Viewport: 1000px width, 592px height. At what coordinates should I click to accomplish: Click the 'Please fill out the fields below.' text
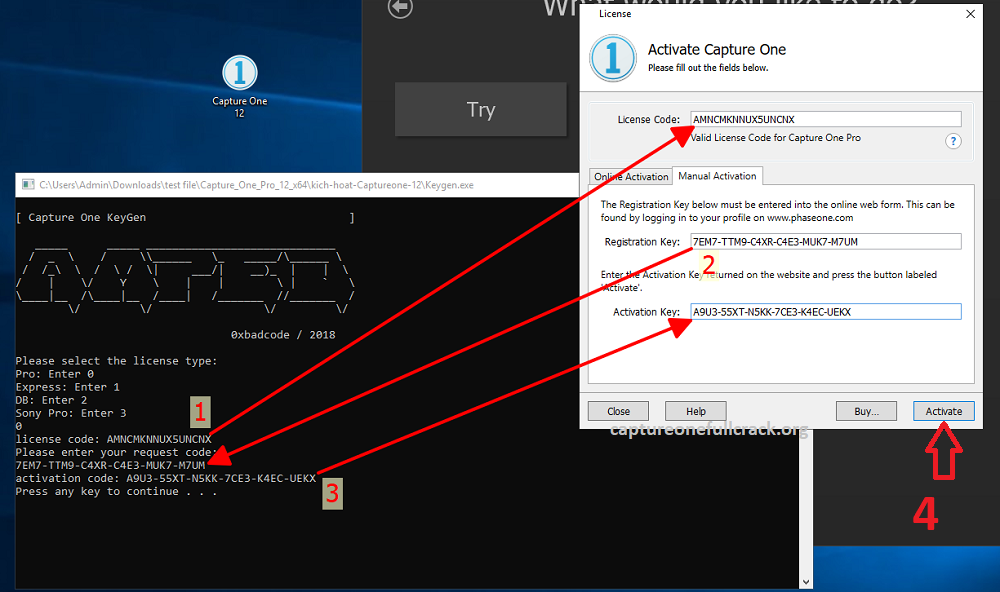tap(708, 68)
